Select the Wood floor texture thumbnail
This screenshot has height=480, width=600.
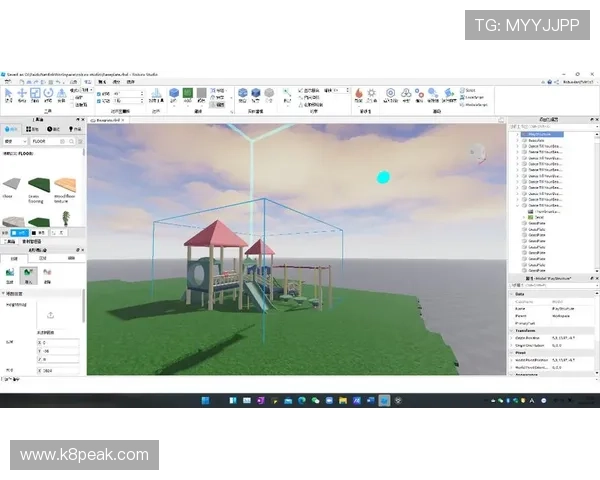(65, 186)
